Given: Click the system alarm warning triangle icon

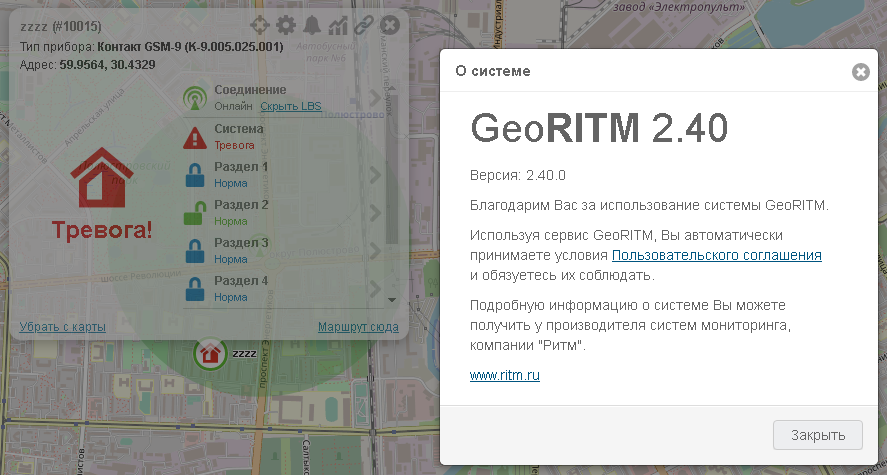Looking at the screenshot, I should [x=195, y=137].
